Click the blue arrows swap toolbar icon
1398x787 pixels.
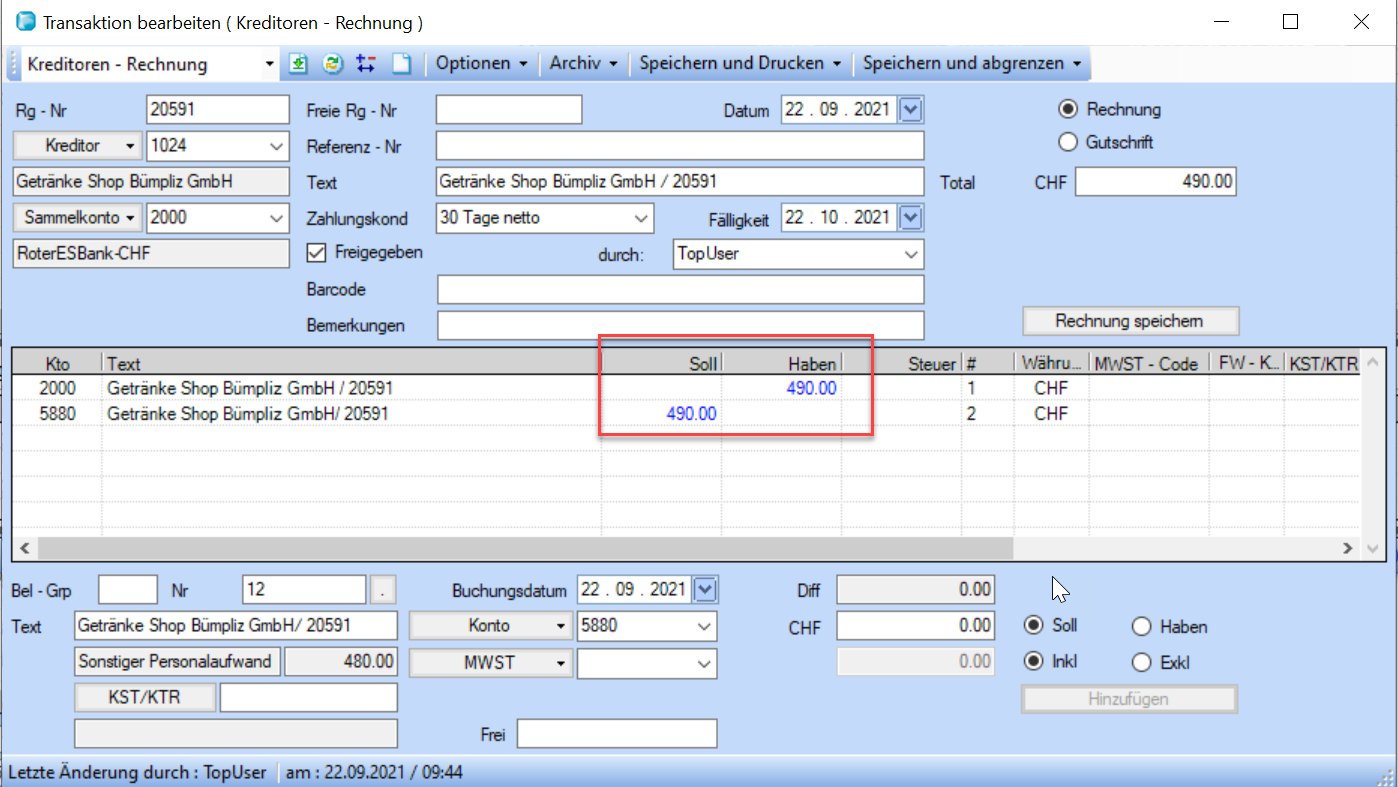(x=366, y=64)
